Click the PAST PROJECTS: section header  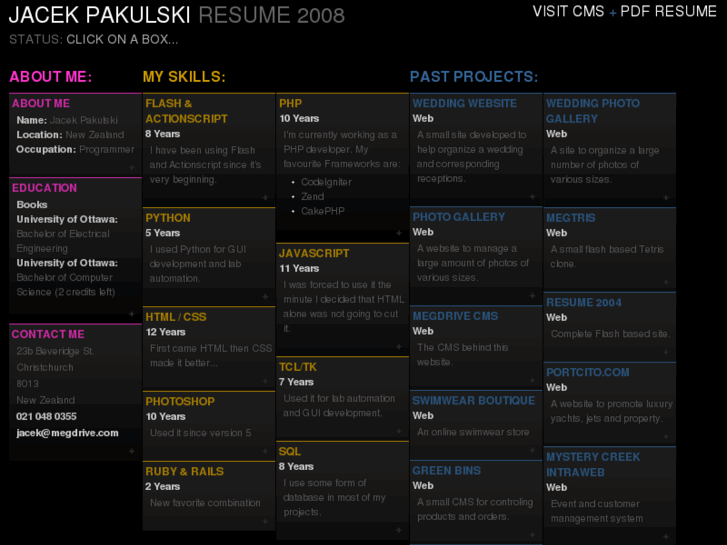pos(474,77)
